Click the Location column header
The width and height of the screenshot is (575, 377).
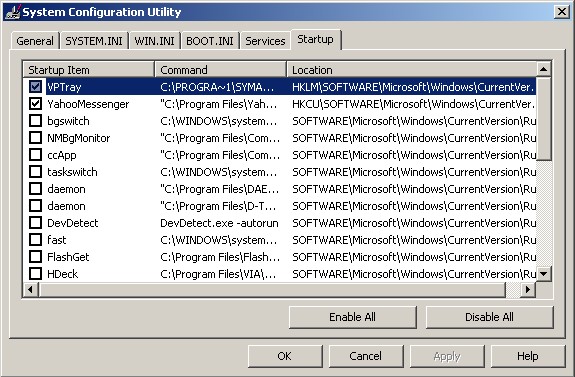click(412, 70)
